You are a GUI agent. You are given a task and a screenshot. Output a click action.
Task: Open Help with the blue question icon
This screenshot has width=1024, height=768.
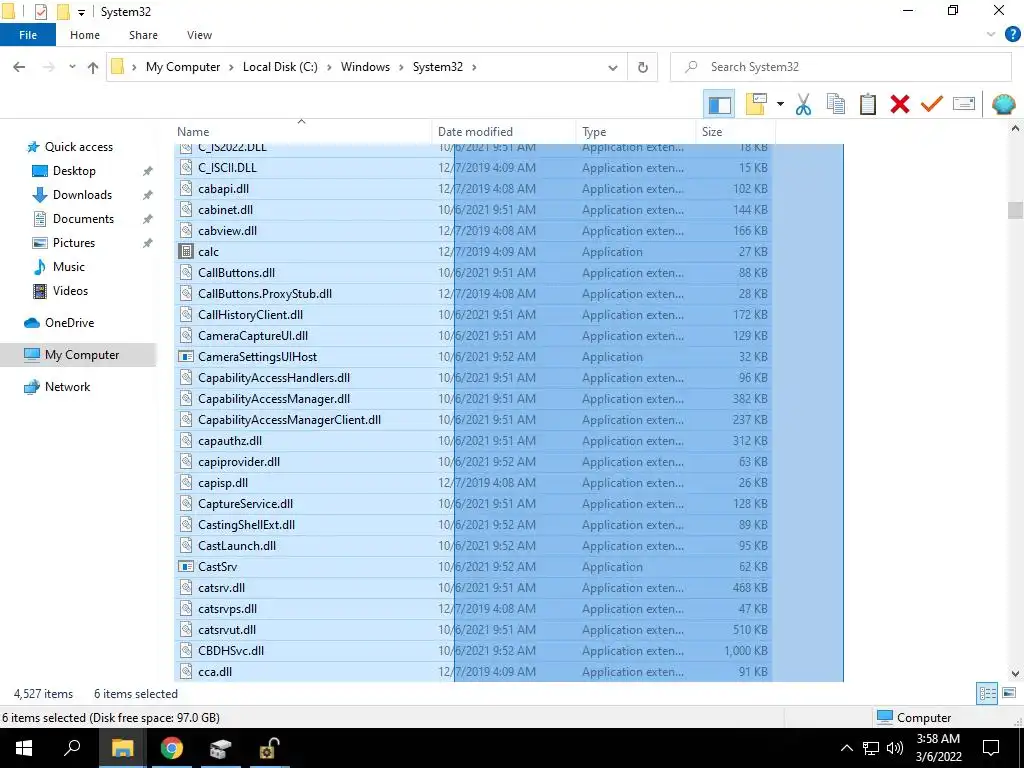click(1012, 35)
